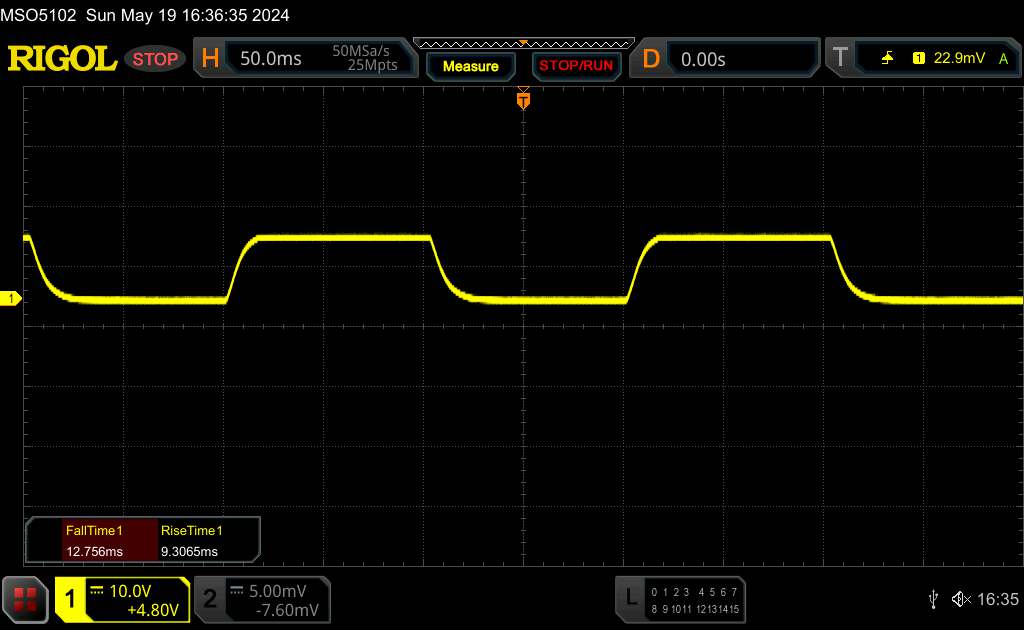
Task: Select channel 1 10.0V scale
Action: coord(130,591)
